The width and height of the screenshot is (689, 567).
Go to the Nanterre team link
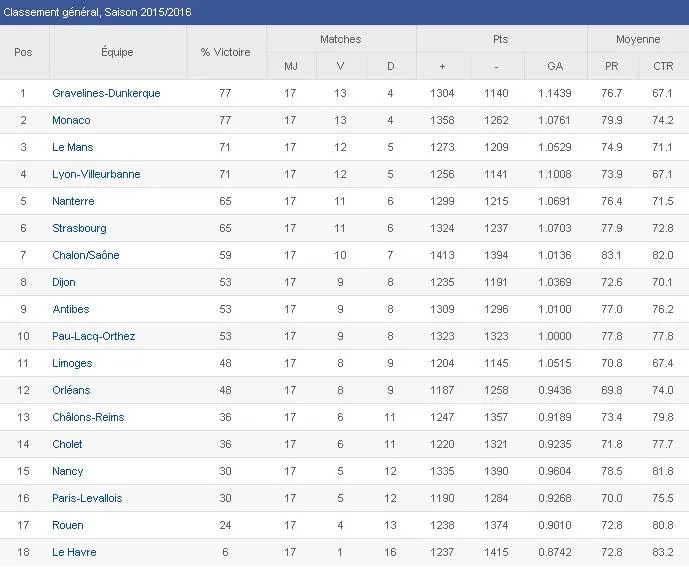tap(73, 201)
